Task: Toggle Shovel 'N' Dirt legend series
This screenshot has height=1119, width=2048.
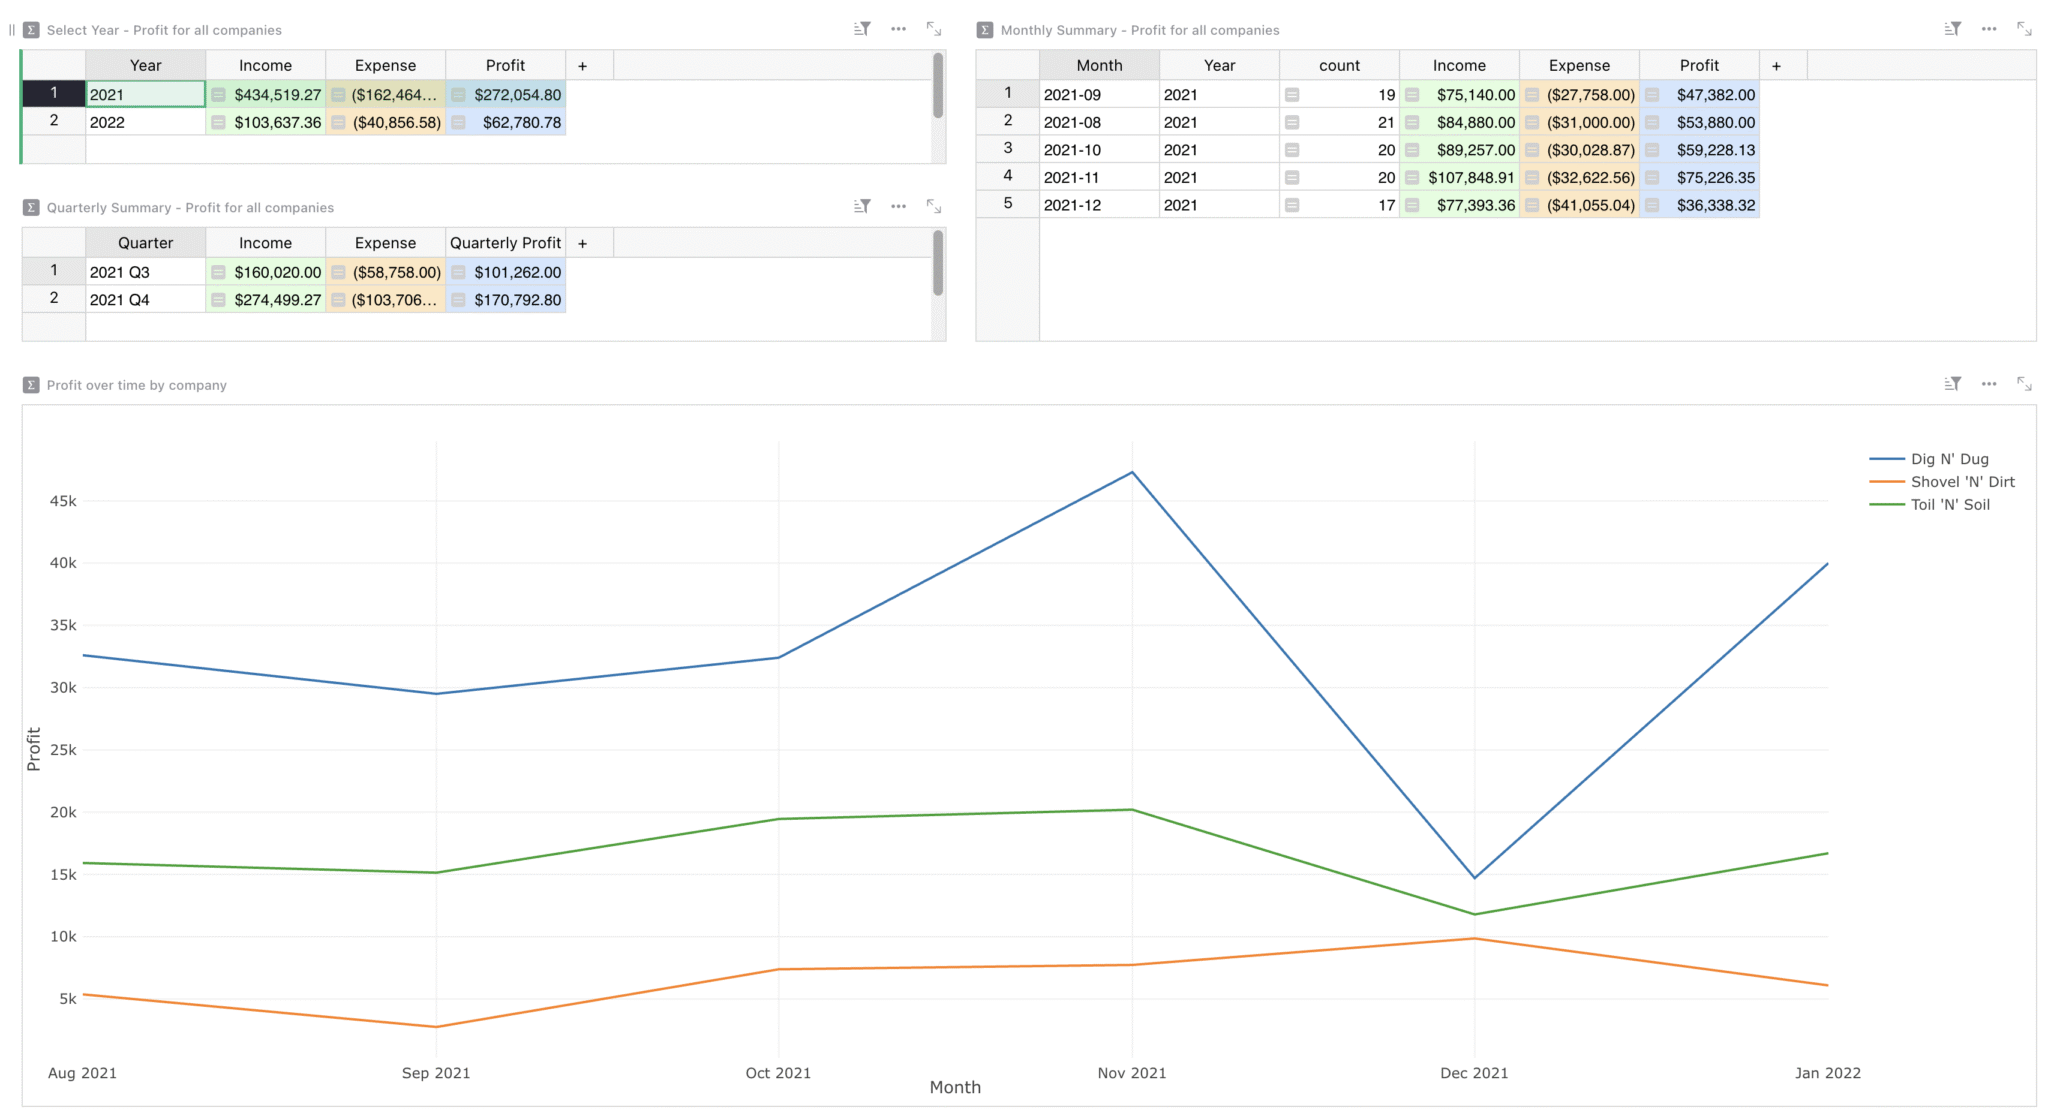Action: (1961, 482)
